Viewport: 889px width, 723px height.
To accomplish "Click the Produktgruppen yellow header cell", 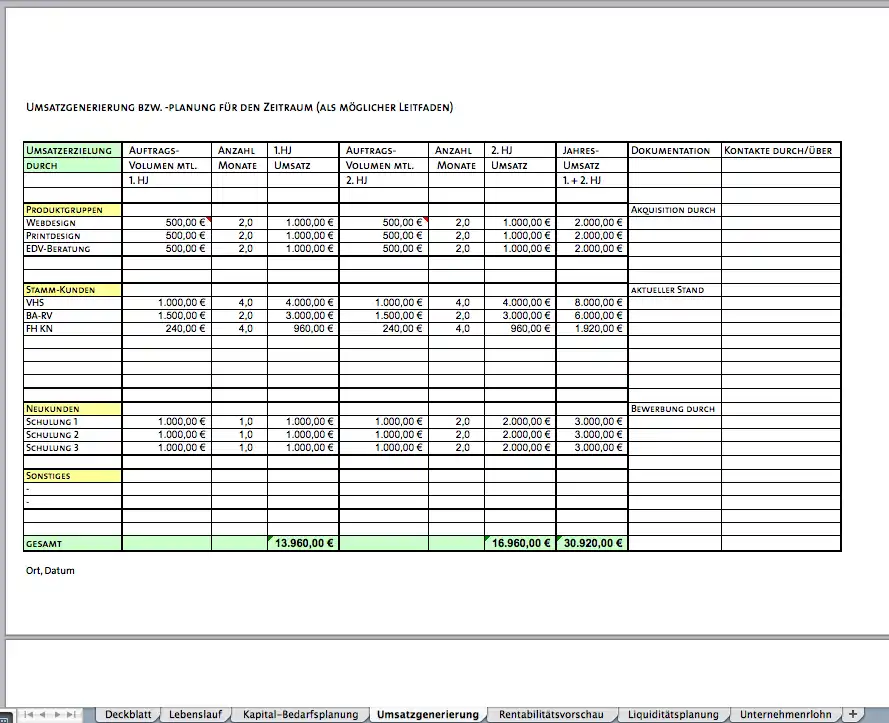I will 73,210.
